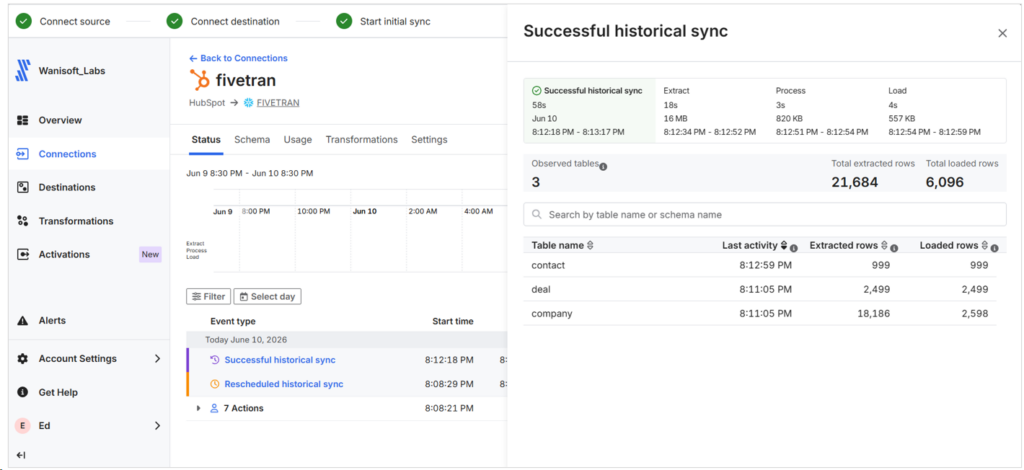Image resolution: width=1024 pixels, height=470 pixels.
Task: Click the Connect source step
Action: pos(63,22)
